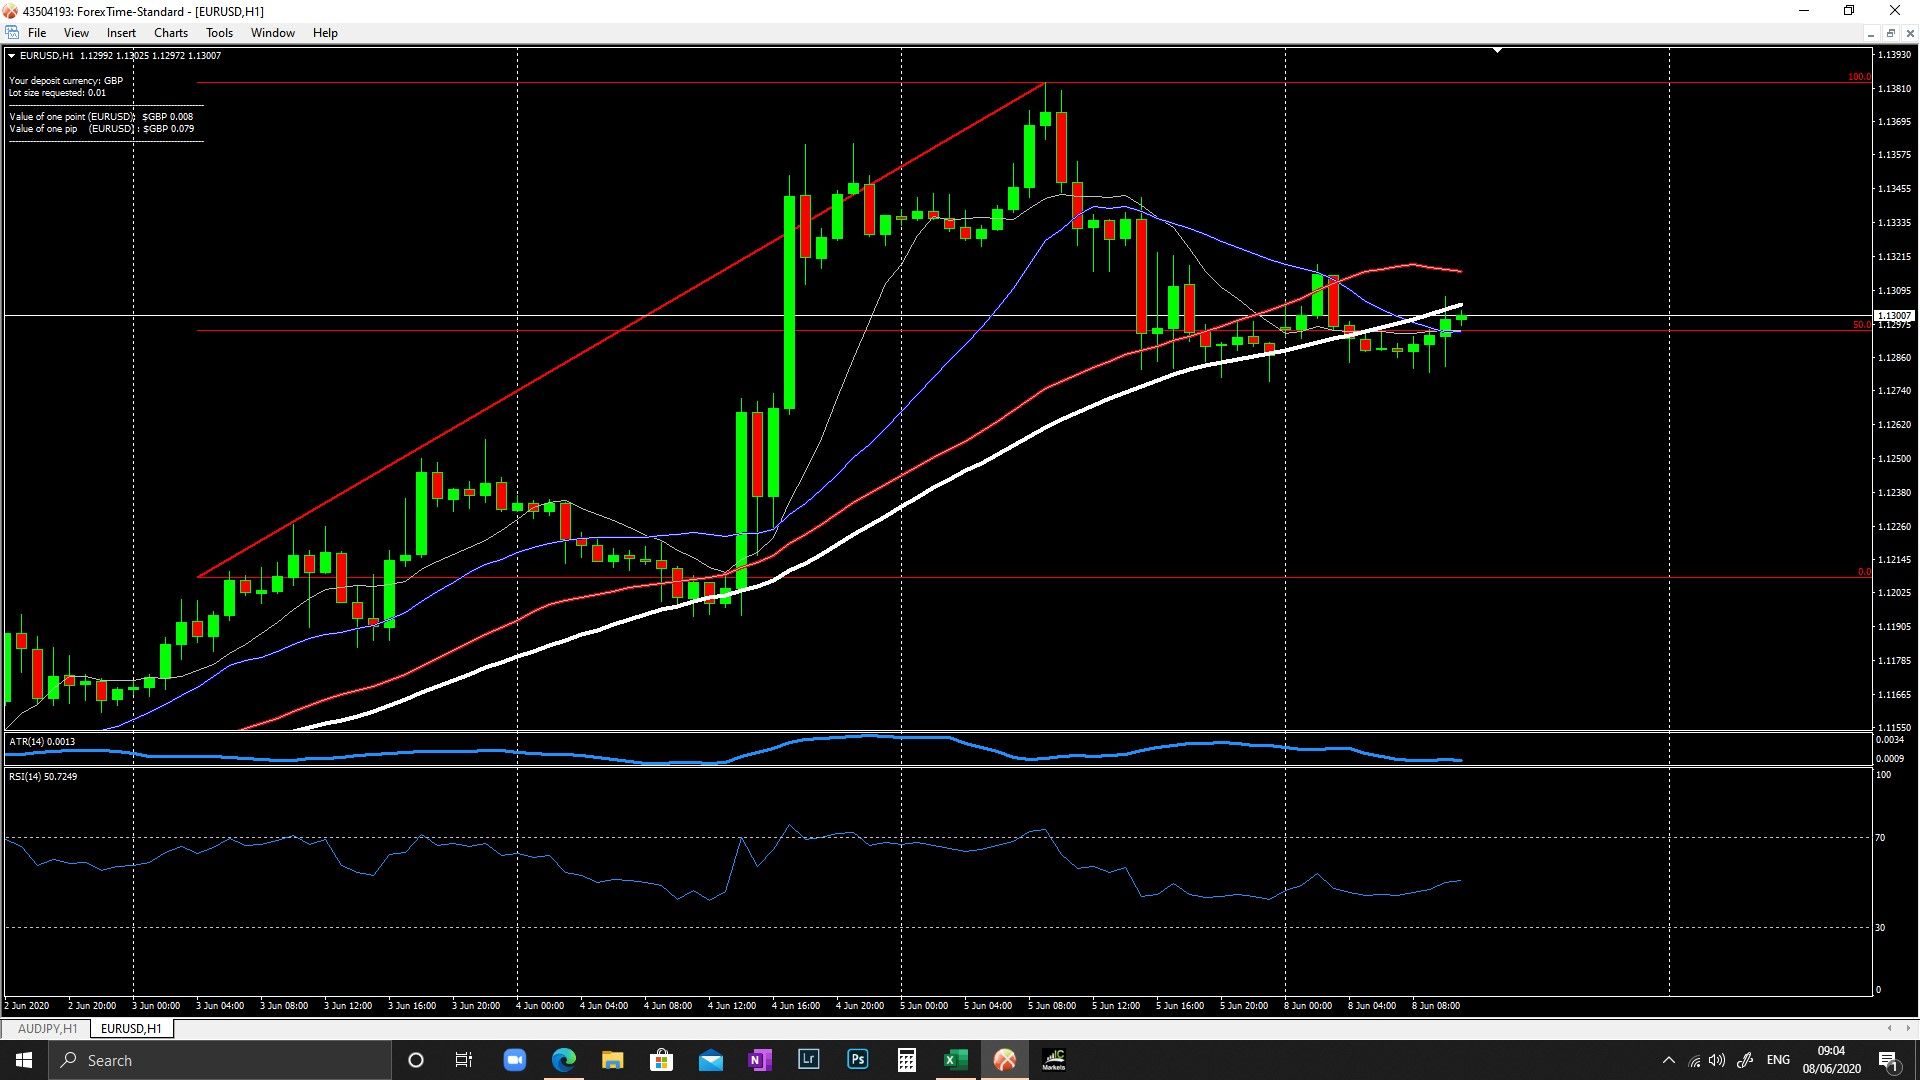This screenshot has height=1080, width=1920.
Task: Close the inner EURUSD chart window
Action: 1910,33
